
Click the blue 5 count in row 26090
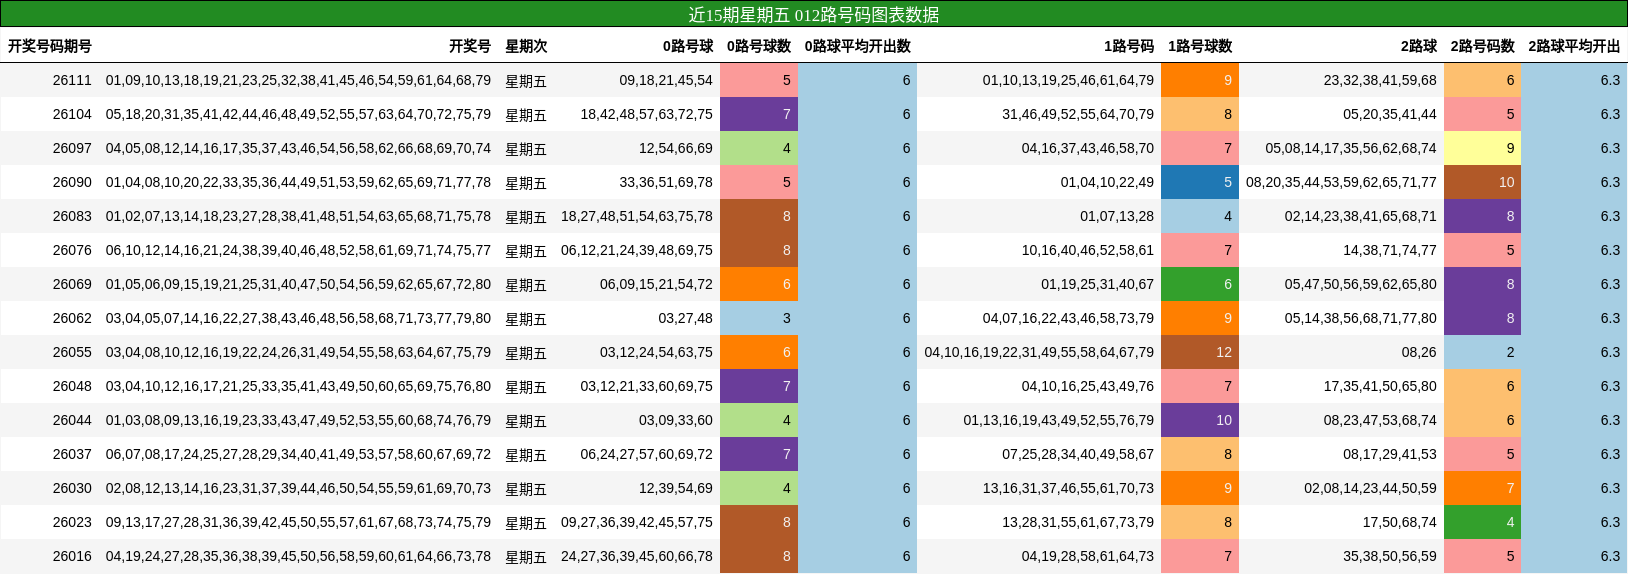tap(1200, 182)
